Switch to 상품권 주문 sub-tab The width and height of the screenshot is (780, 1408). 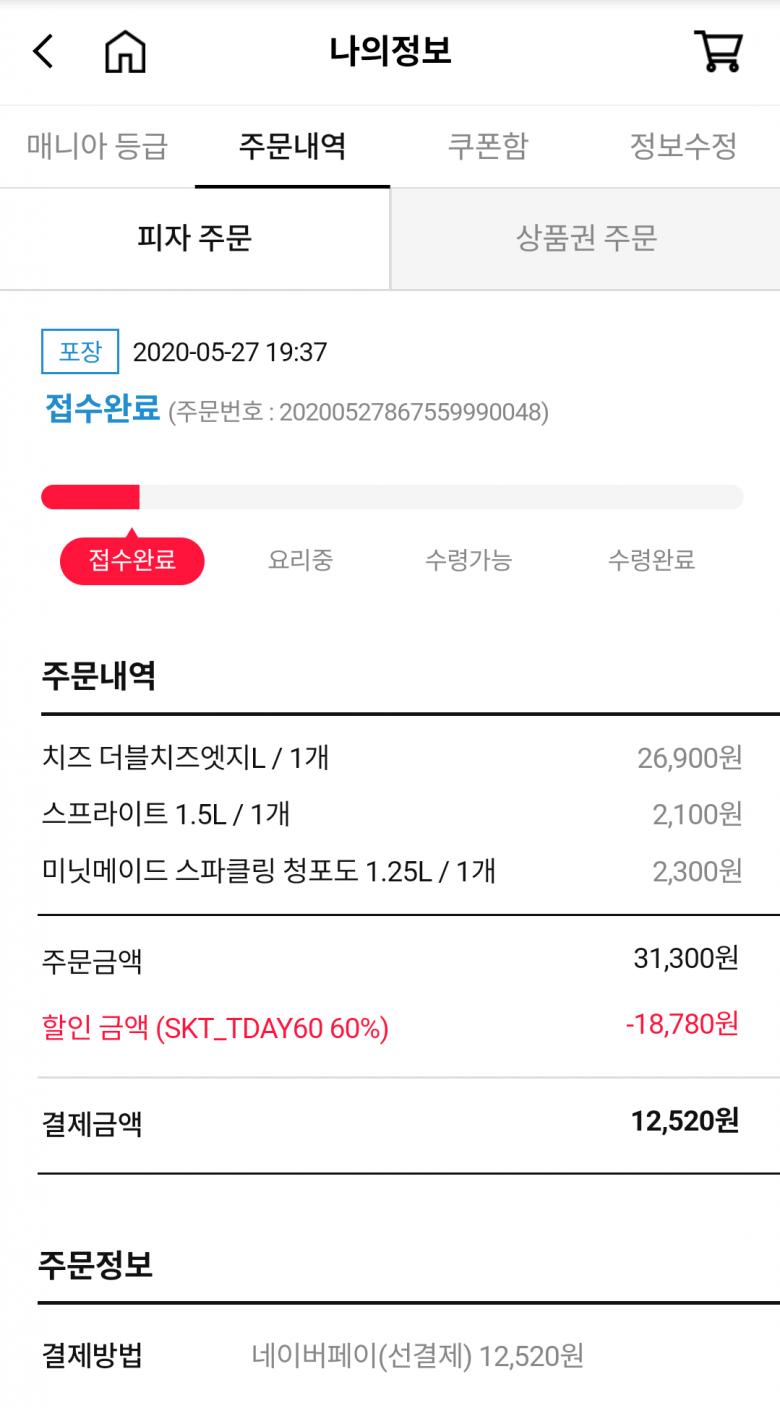coord(586,238)
